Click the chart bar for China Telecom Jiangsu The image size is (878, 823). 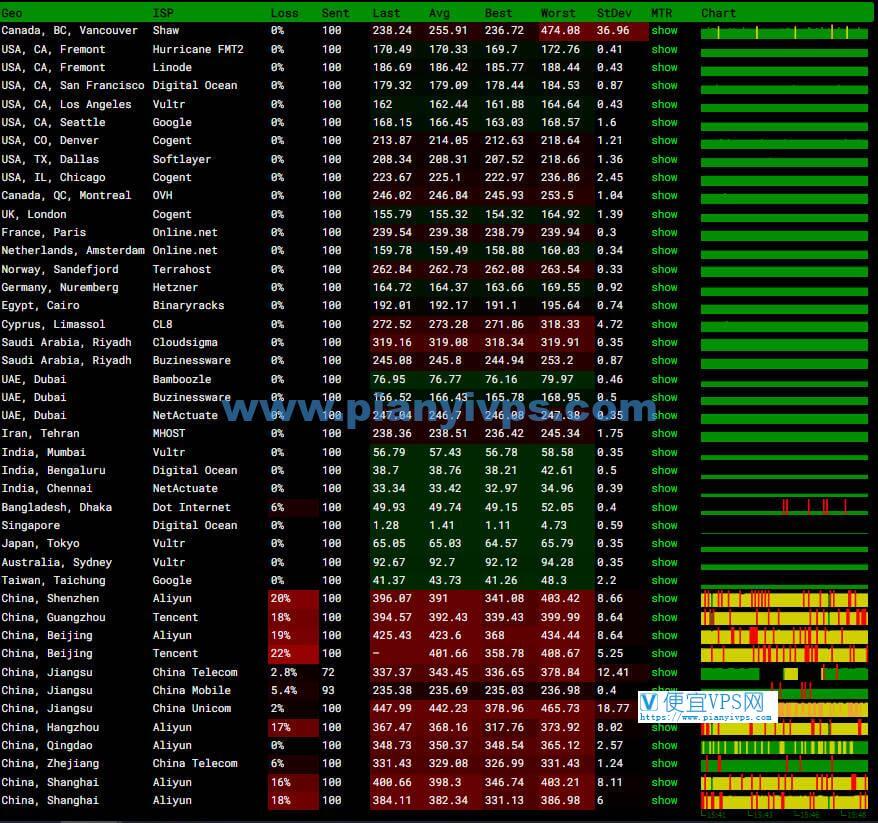click(x=784, y=674)
